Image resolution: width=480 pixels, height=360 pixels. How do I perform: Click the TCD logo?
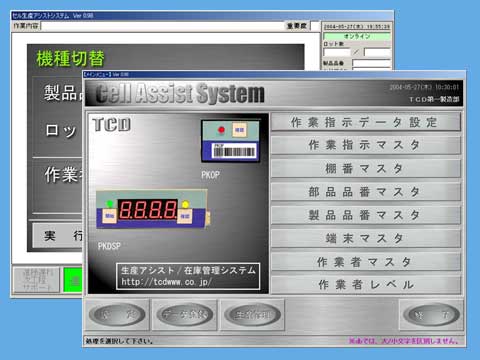[111, 124]
